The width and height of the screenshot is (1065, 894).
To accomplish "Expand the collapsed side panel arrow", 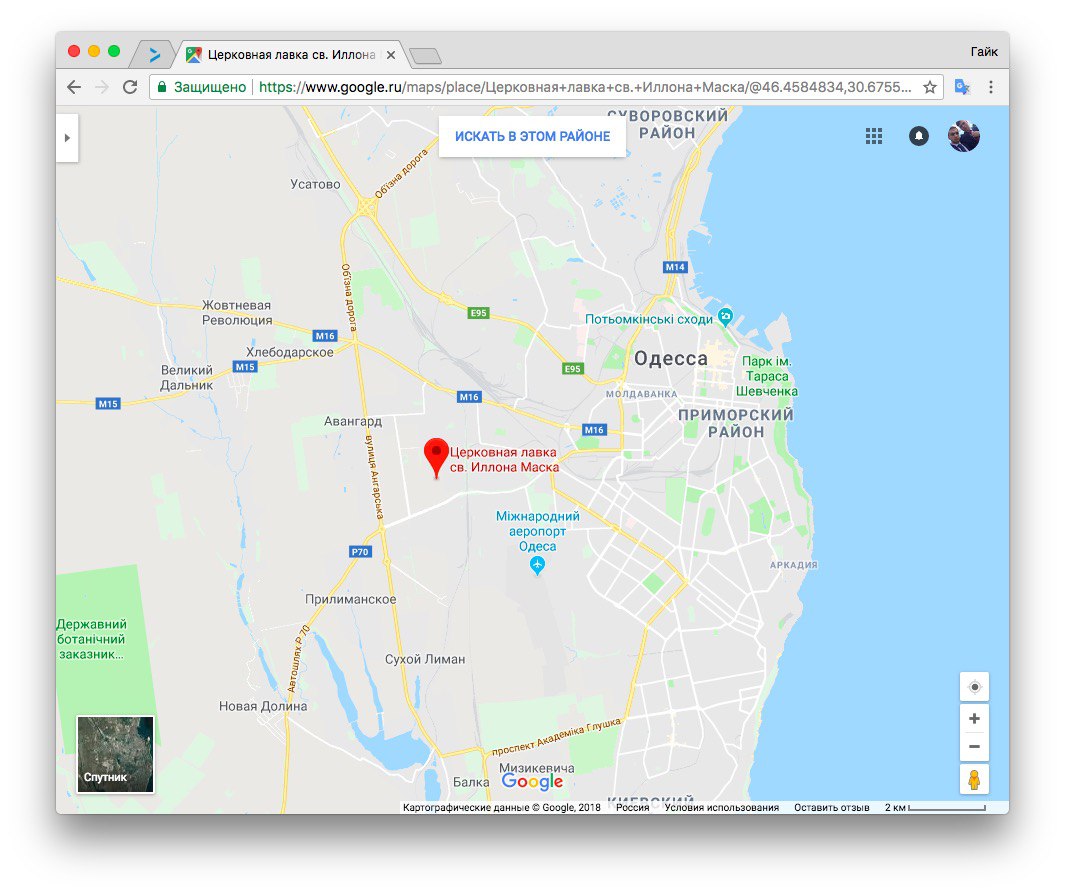I will click(67, 138).
